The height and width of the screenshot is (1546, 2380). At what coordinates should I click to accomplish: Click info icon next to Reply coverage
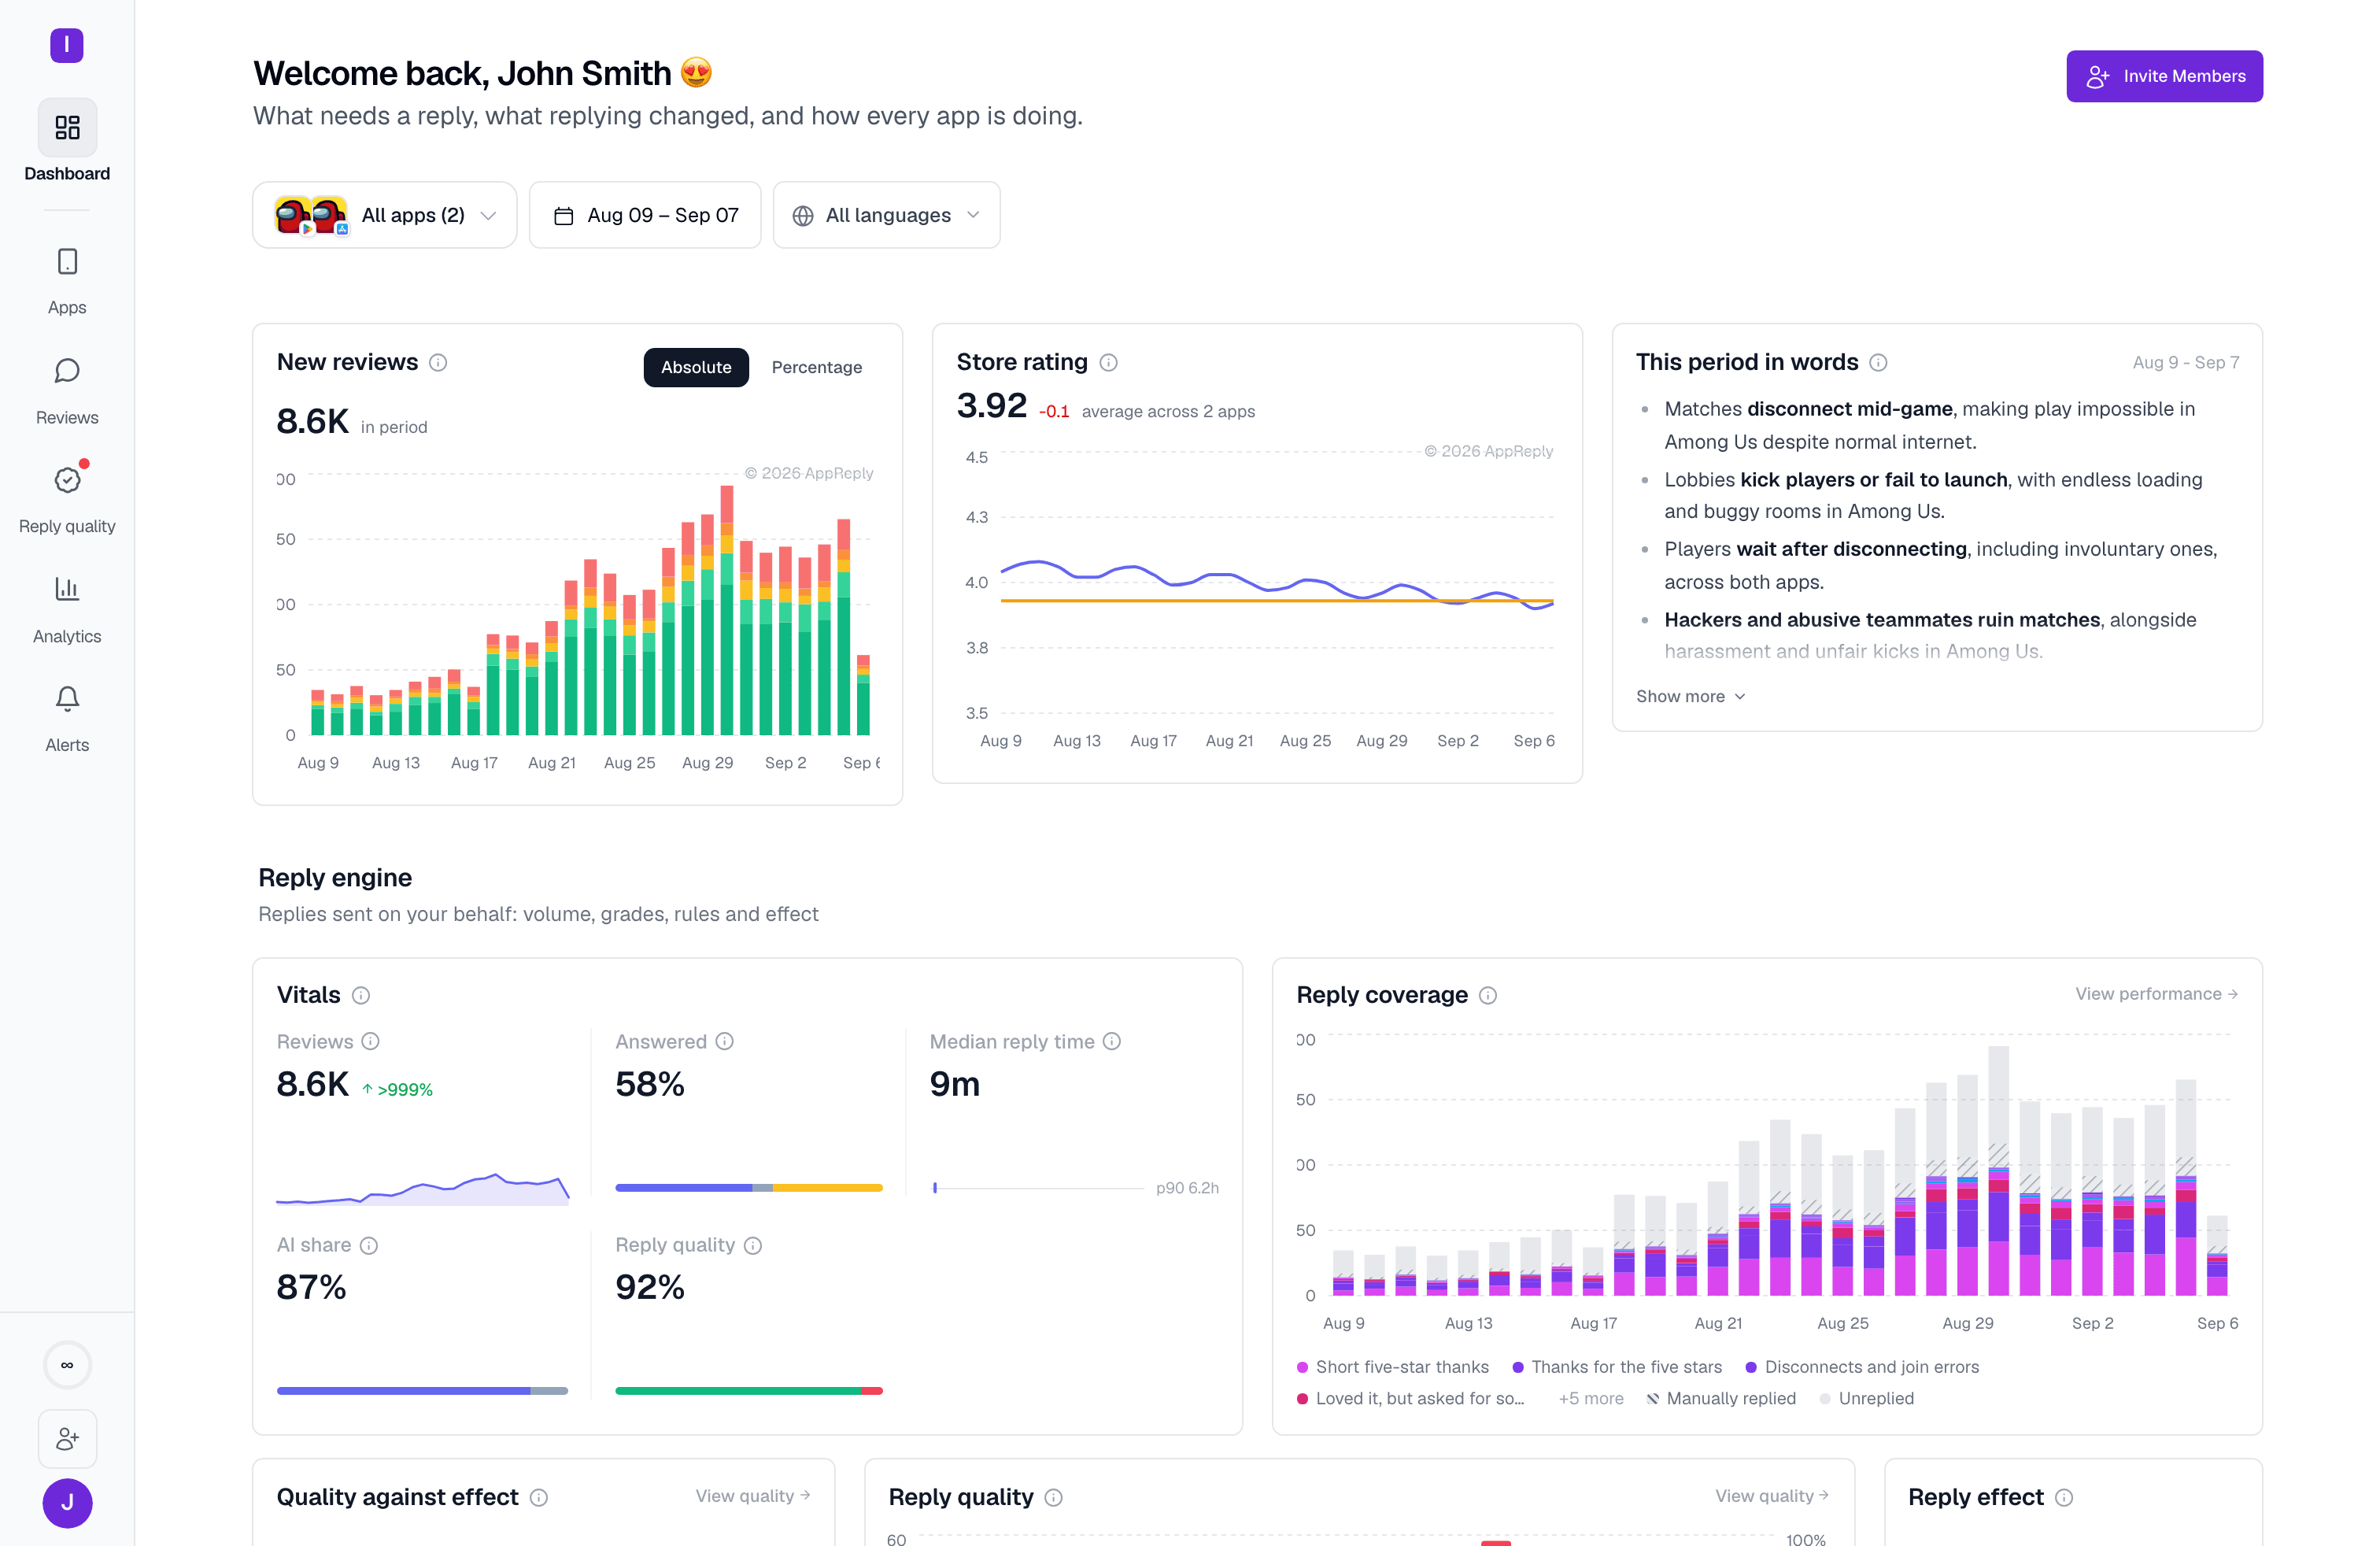click(x=1488, y=996)
